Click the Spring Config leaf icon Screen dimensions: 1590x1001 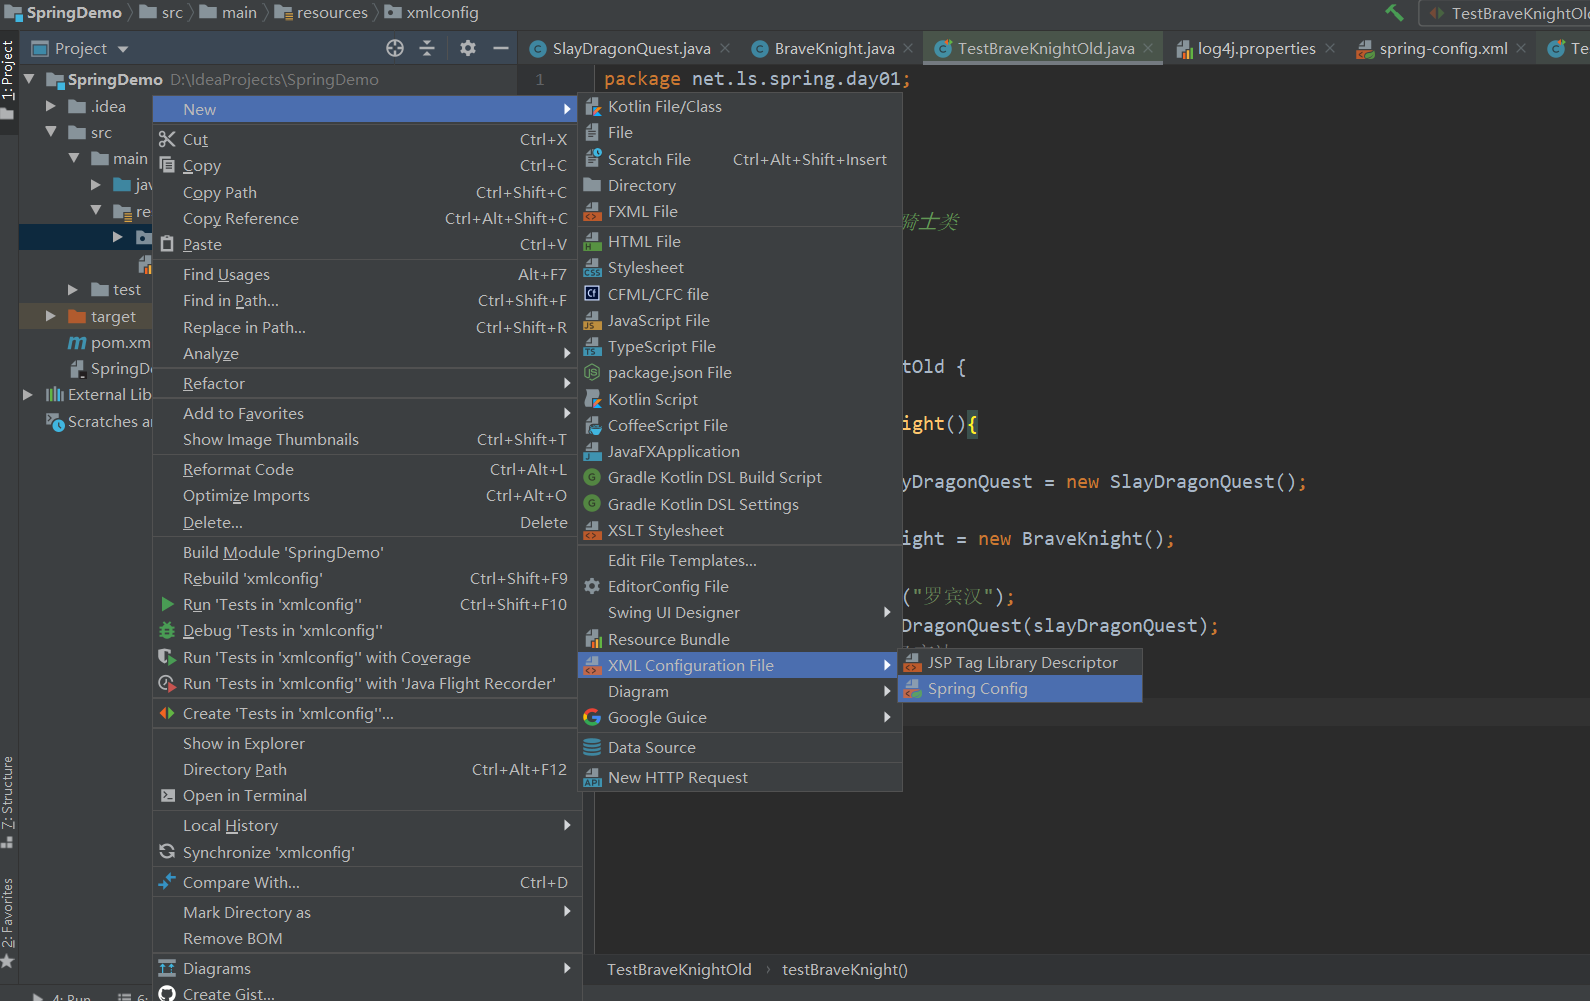(x=912, y=688)
